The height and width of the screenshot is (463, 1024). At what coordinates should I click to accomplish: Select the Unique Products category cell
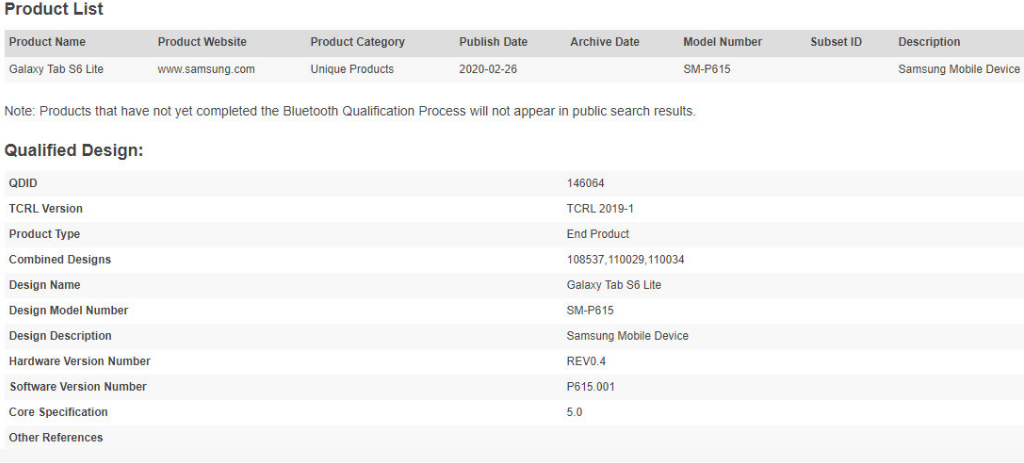(x=352, y=69)
